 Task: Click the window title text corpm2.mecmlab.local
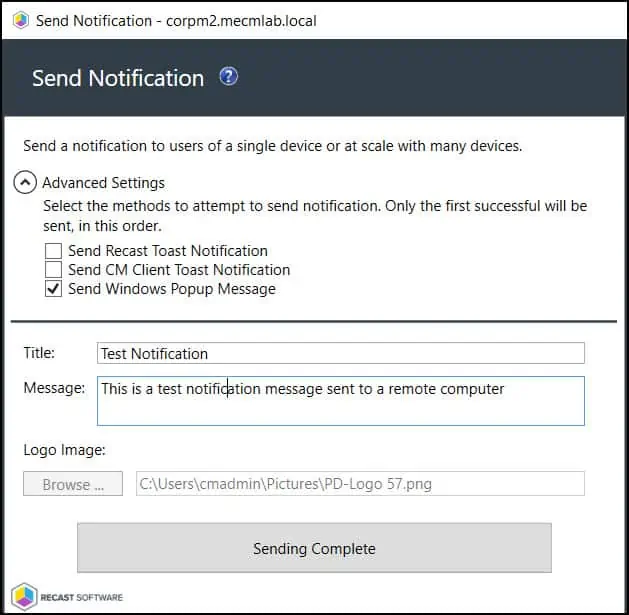pyautogui.click(x=241, y=21)
